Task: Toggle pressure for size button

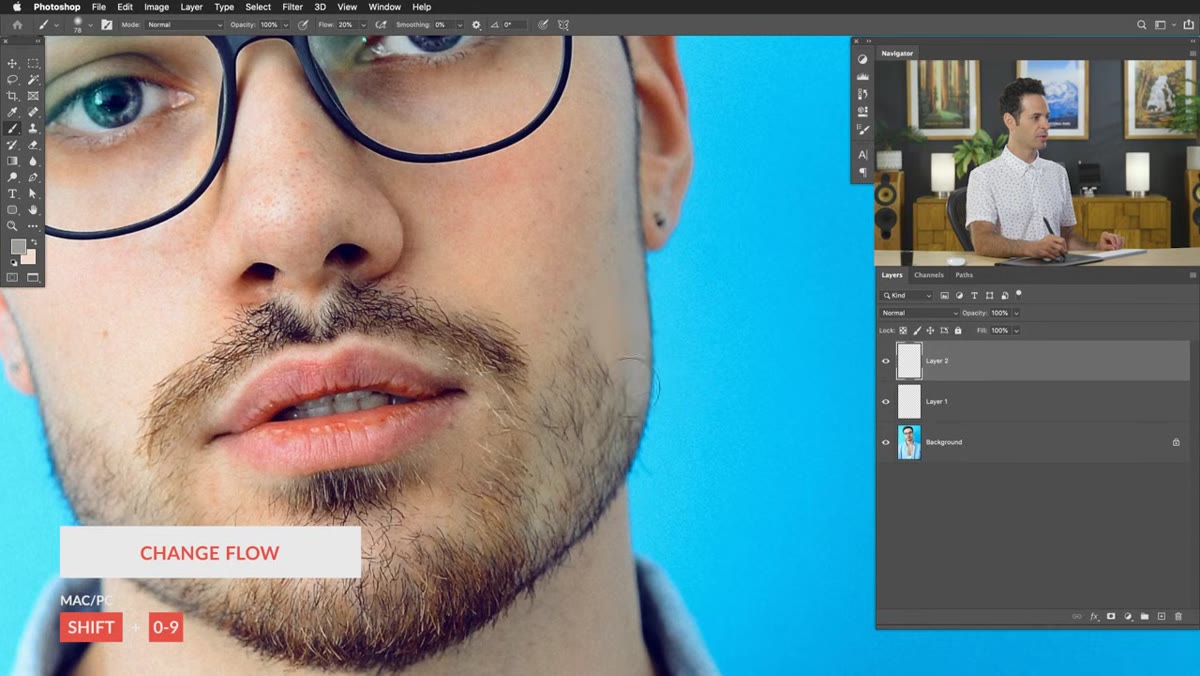Action: (x=542, y=24)
